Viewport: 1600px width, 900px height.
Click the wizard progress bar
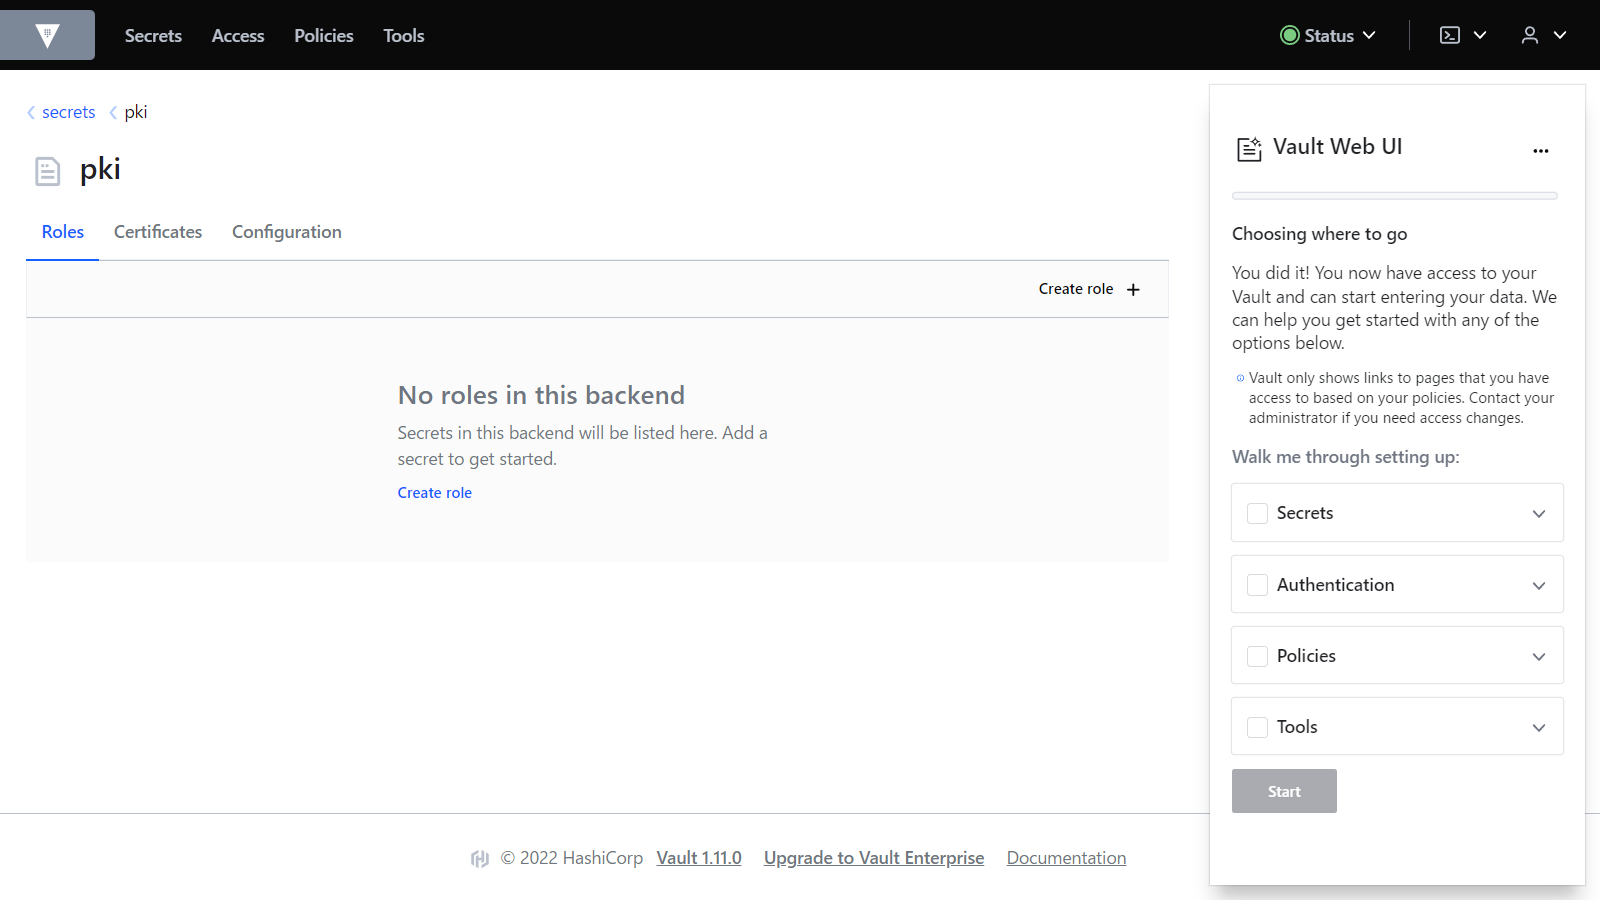click(x=1394, y=196)
